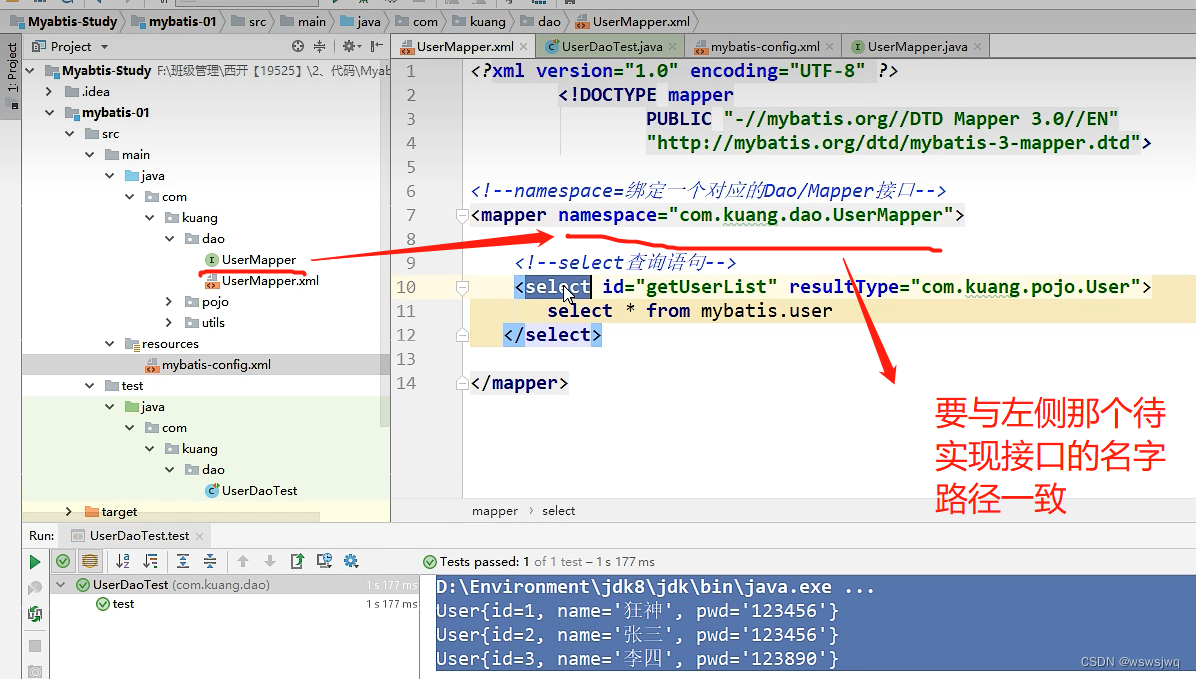Fold the mapper tag at line 7

pyautogui.click(x=461, y=216)
